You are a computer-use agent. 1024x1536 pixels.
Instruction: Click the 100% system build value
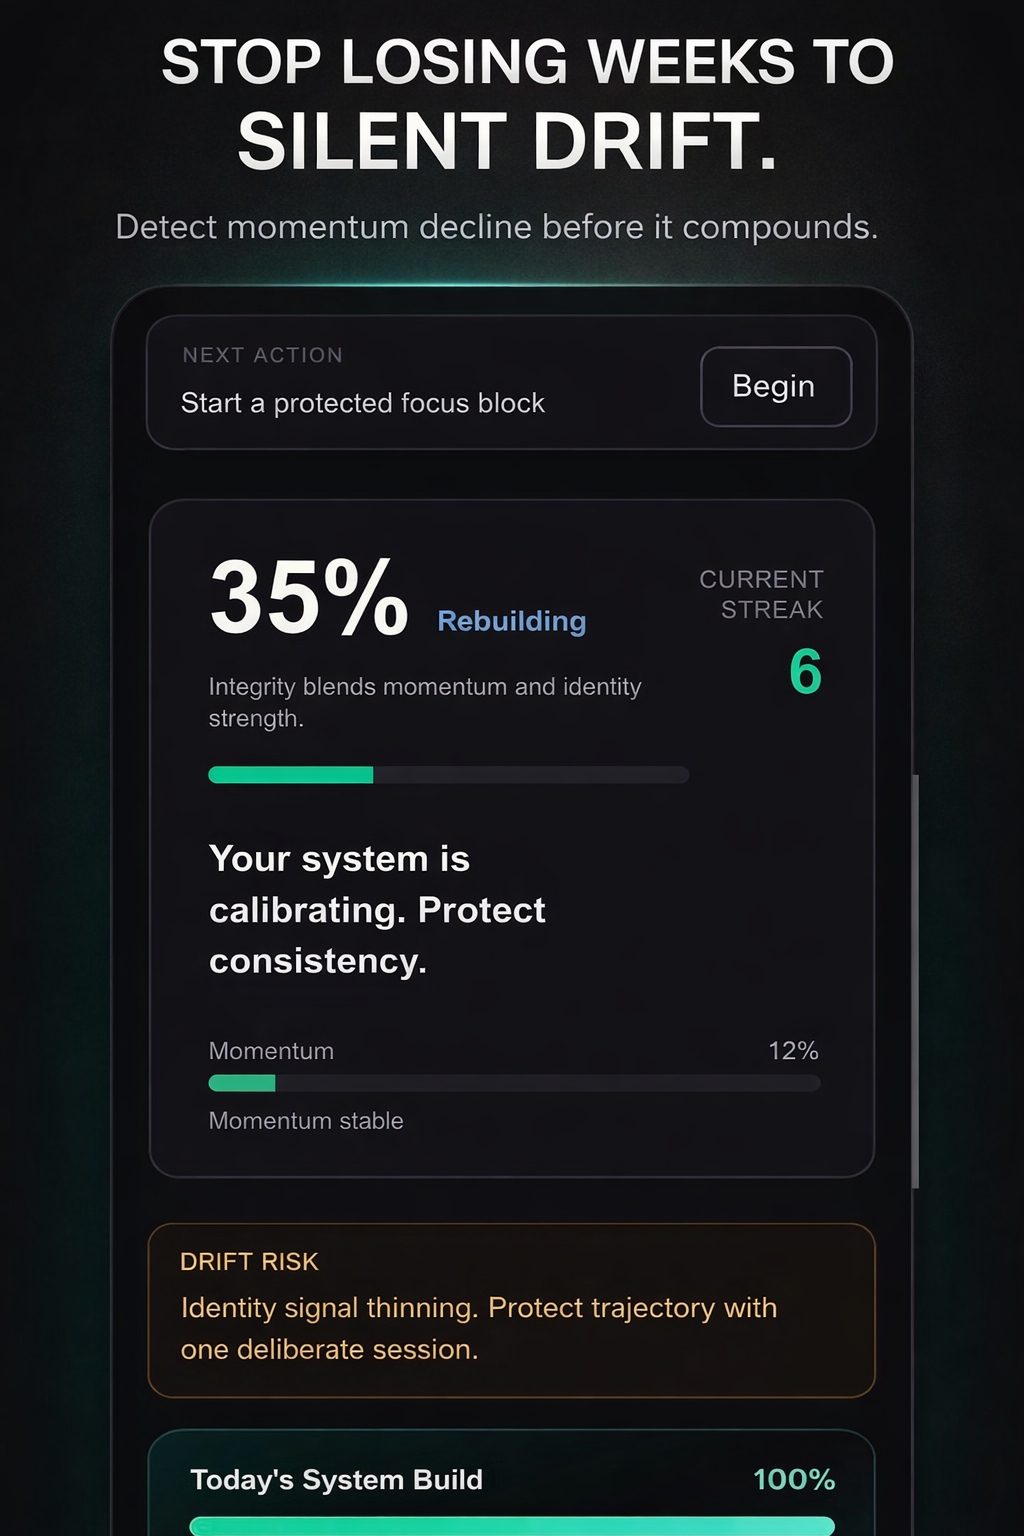[794, 1480]
